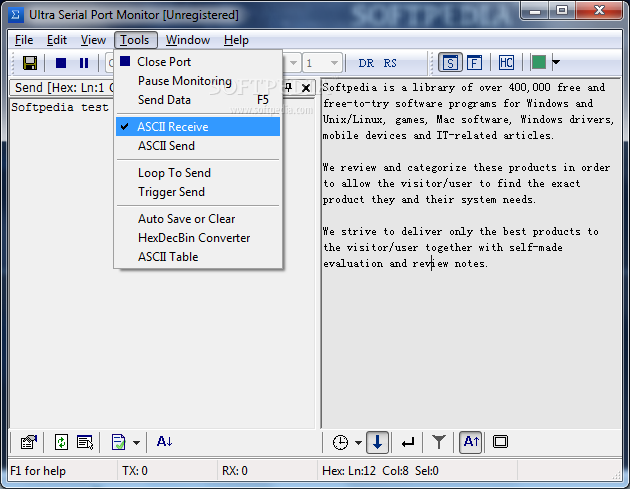Click in the received text pane
630x489 pixels.
pos(471,253)
